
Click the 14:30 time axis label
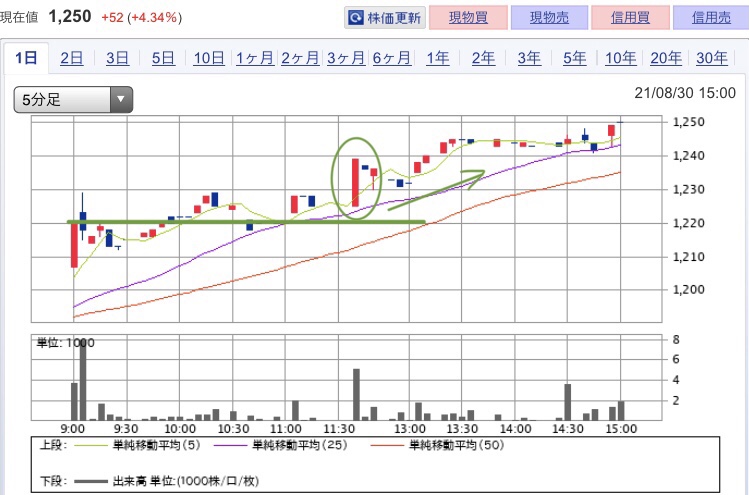tap(567, 429)
